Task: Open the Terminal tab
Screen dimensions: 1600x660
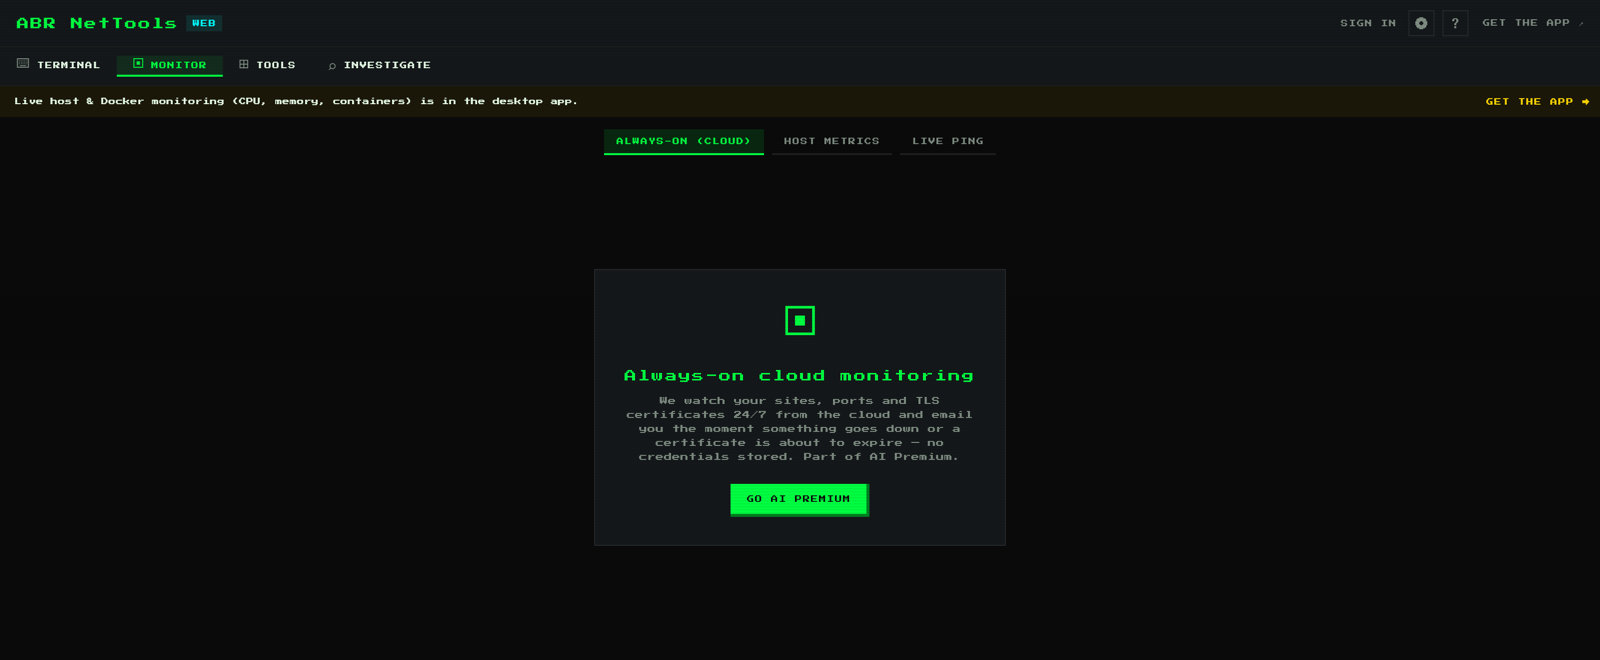Action: [x=58, y=65]
